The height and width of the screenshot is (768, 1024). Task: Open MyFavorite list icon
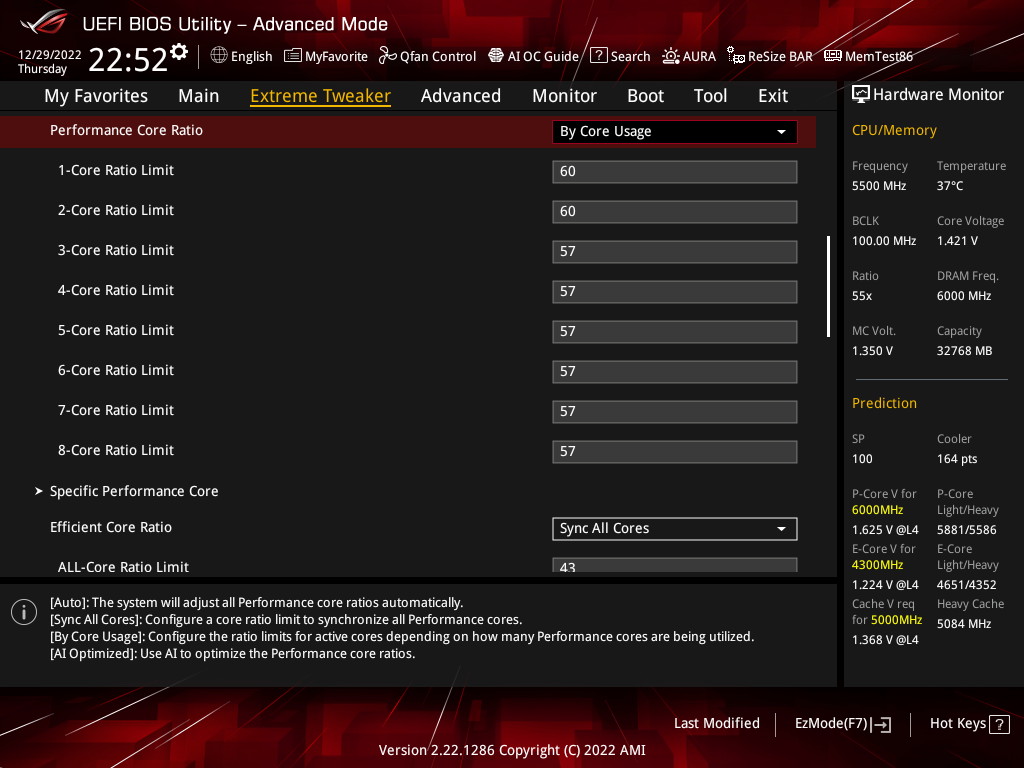[293, 56]
